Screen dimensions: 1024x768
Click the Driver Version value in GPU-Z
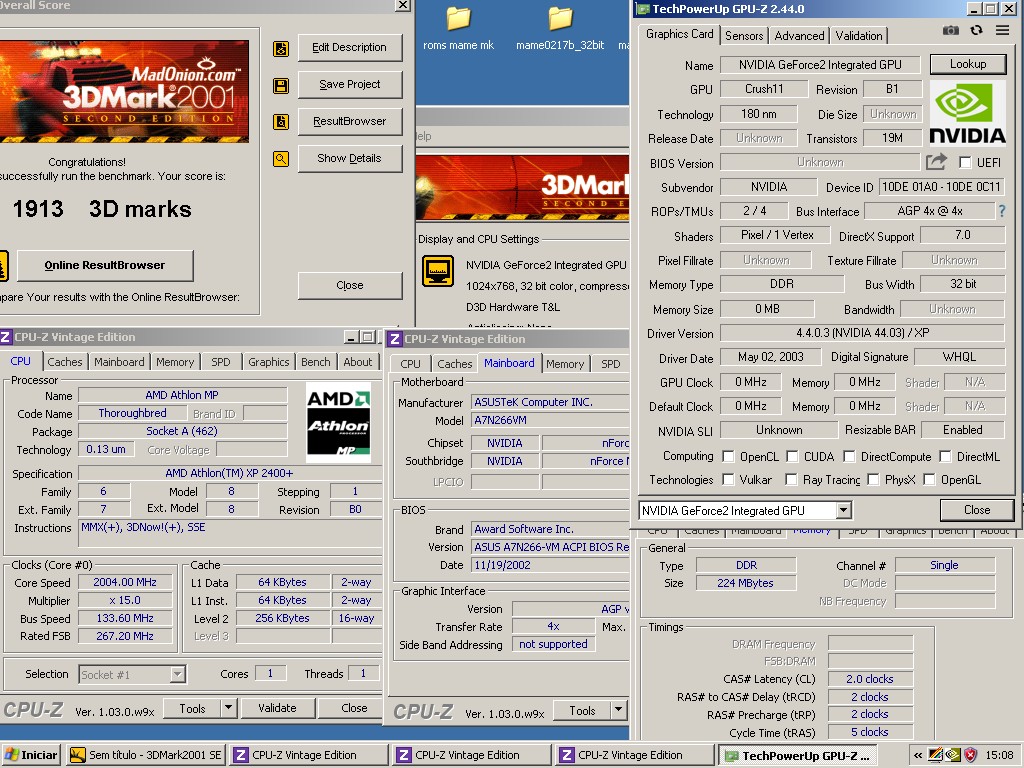coord(862,333)
